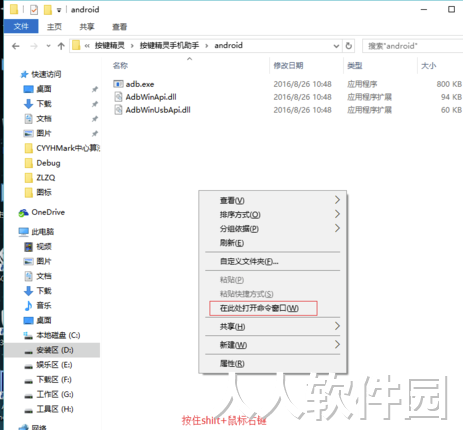463x430 pixels.
Task: Click the hidden-path chevron before 按键精灵
Action: (87, 46)
